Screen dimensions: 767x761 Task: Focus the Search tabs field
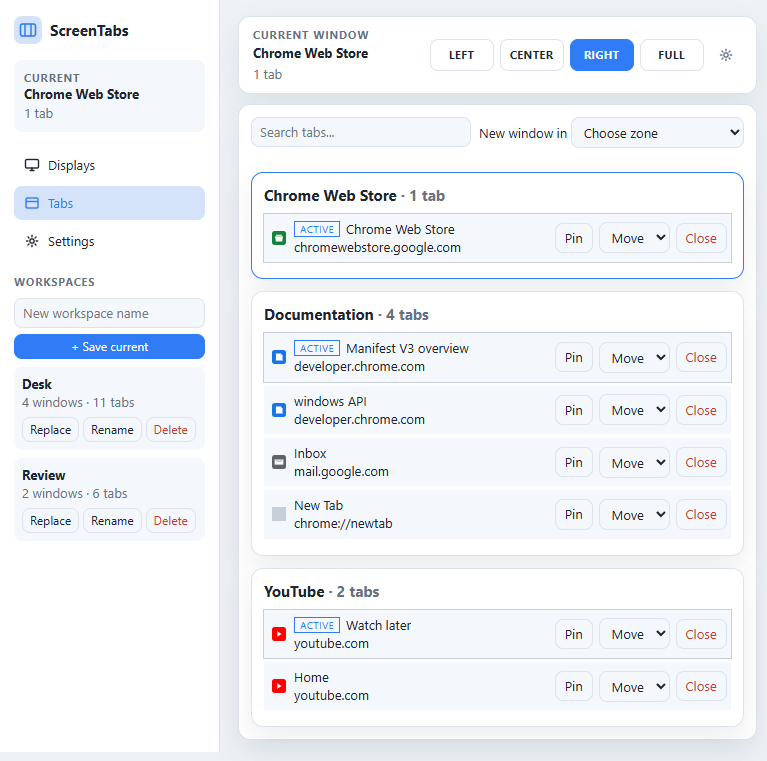pyautogui.click(x=361, y=132)
